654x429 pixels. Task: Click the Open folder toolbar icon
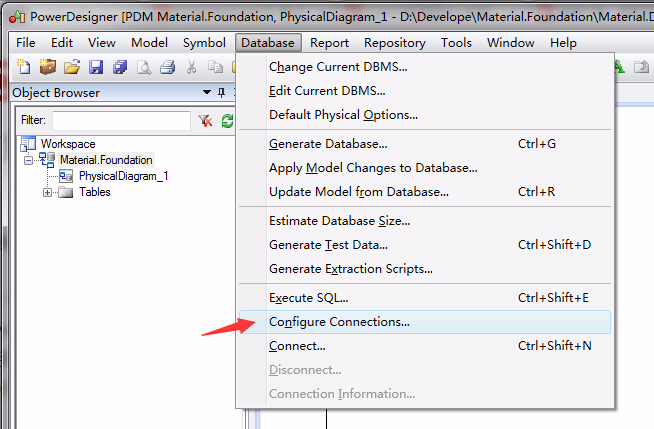(72, 67)
